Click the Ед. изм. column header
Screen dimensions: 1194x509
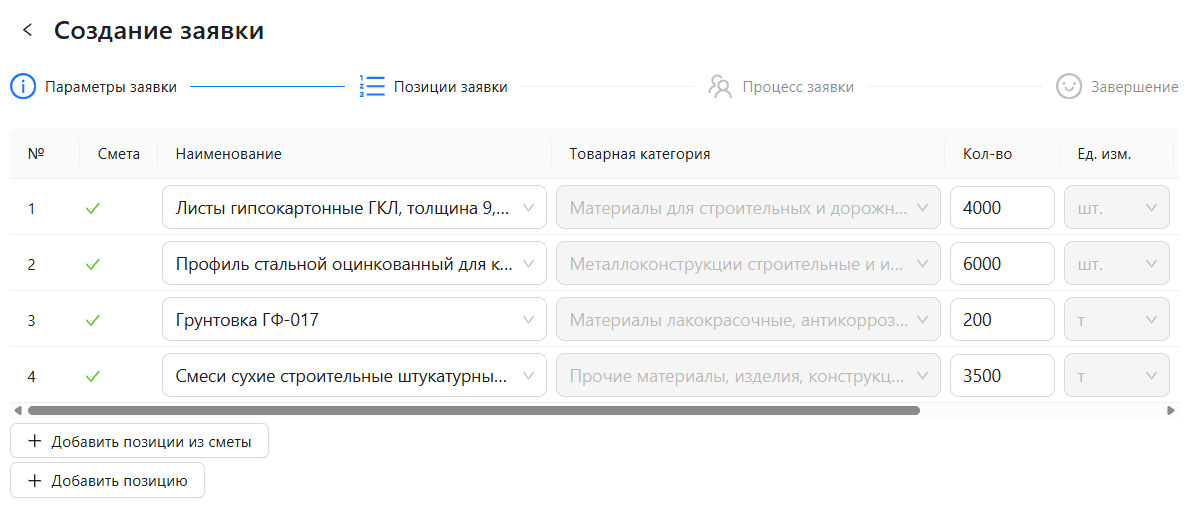(x=1104, y=154)
